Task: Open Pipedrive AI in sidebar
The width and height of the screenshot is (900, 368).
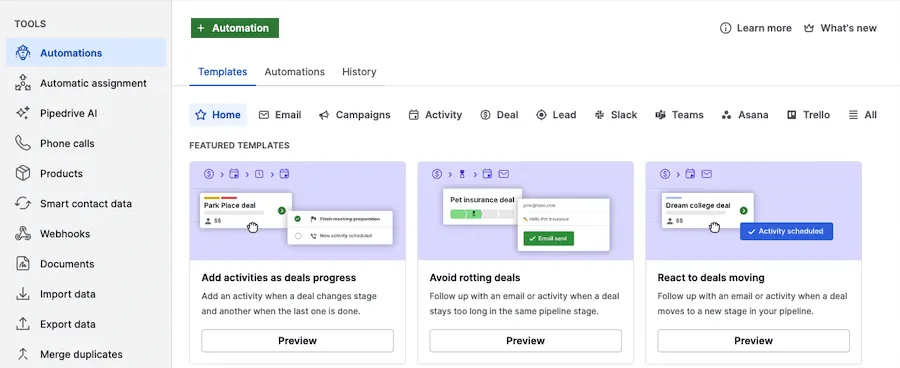Action: (86, 113)
